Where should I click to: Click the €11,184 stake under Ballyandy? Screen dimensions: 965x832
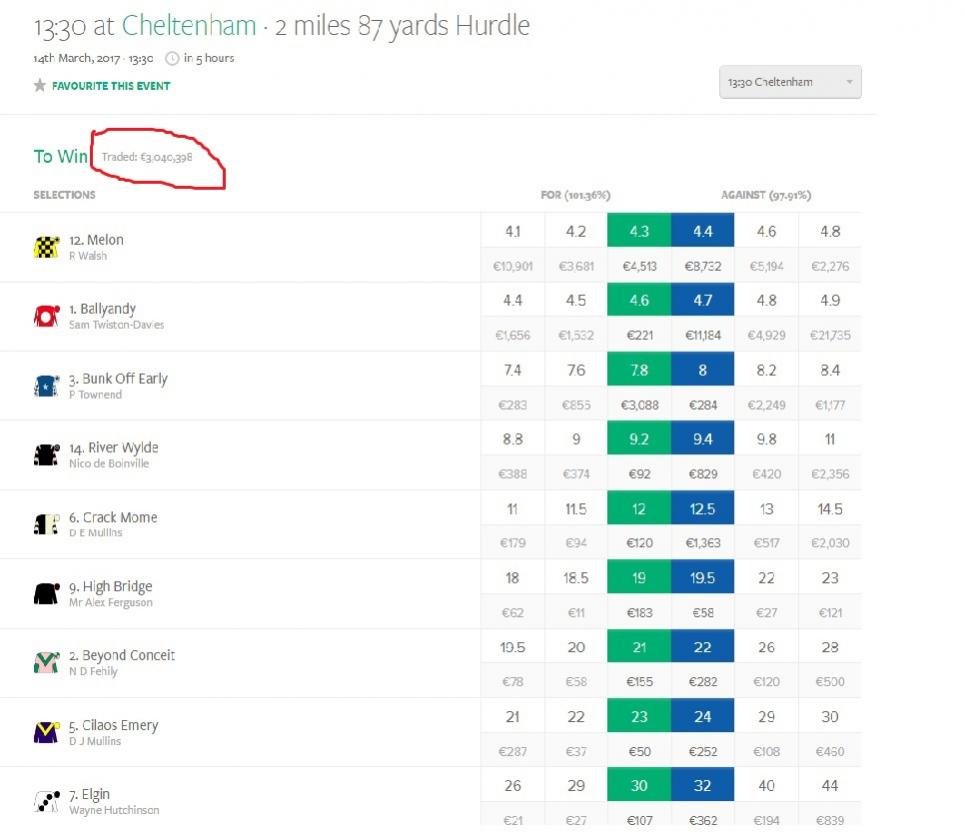click(702, 335)
